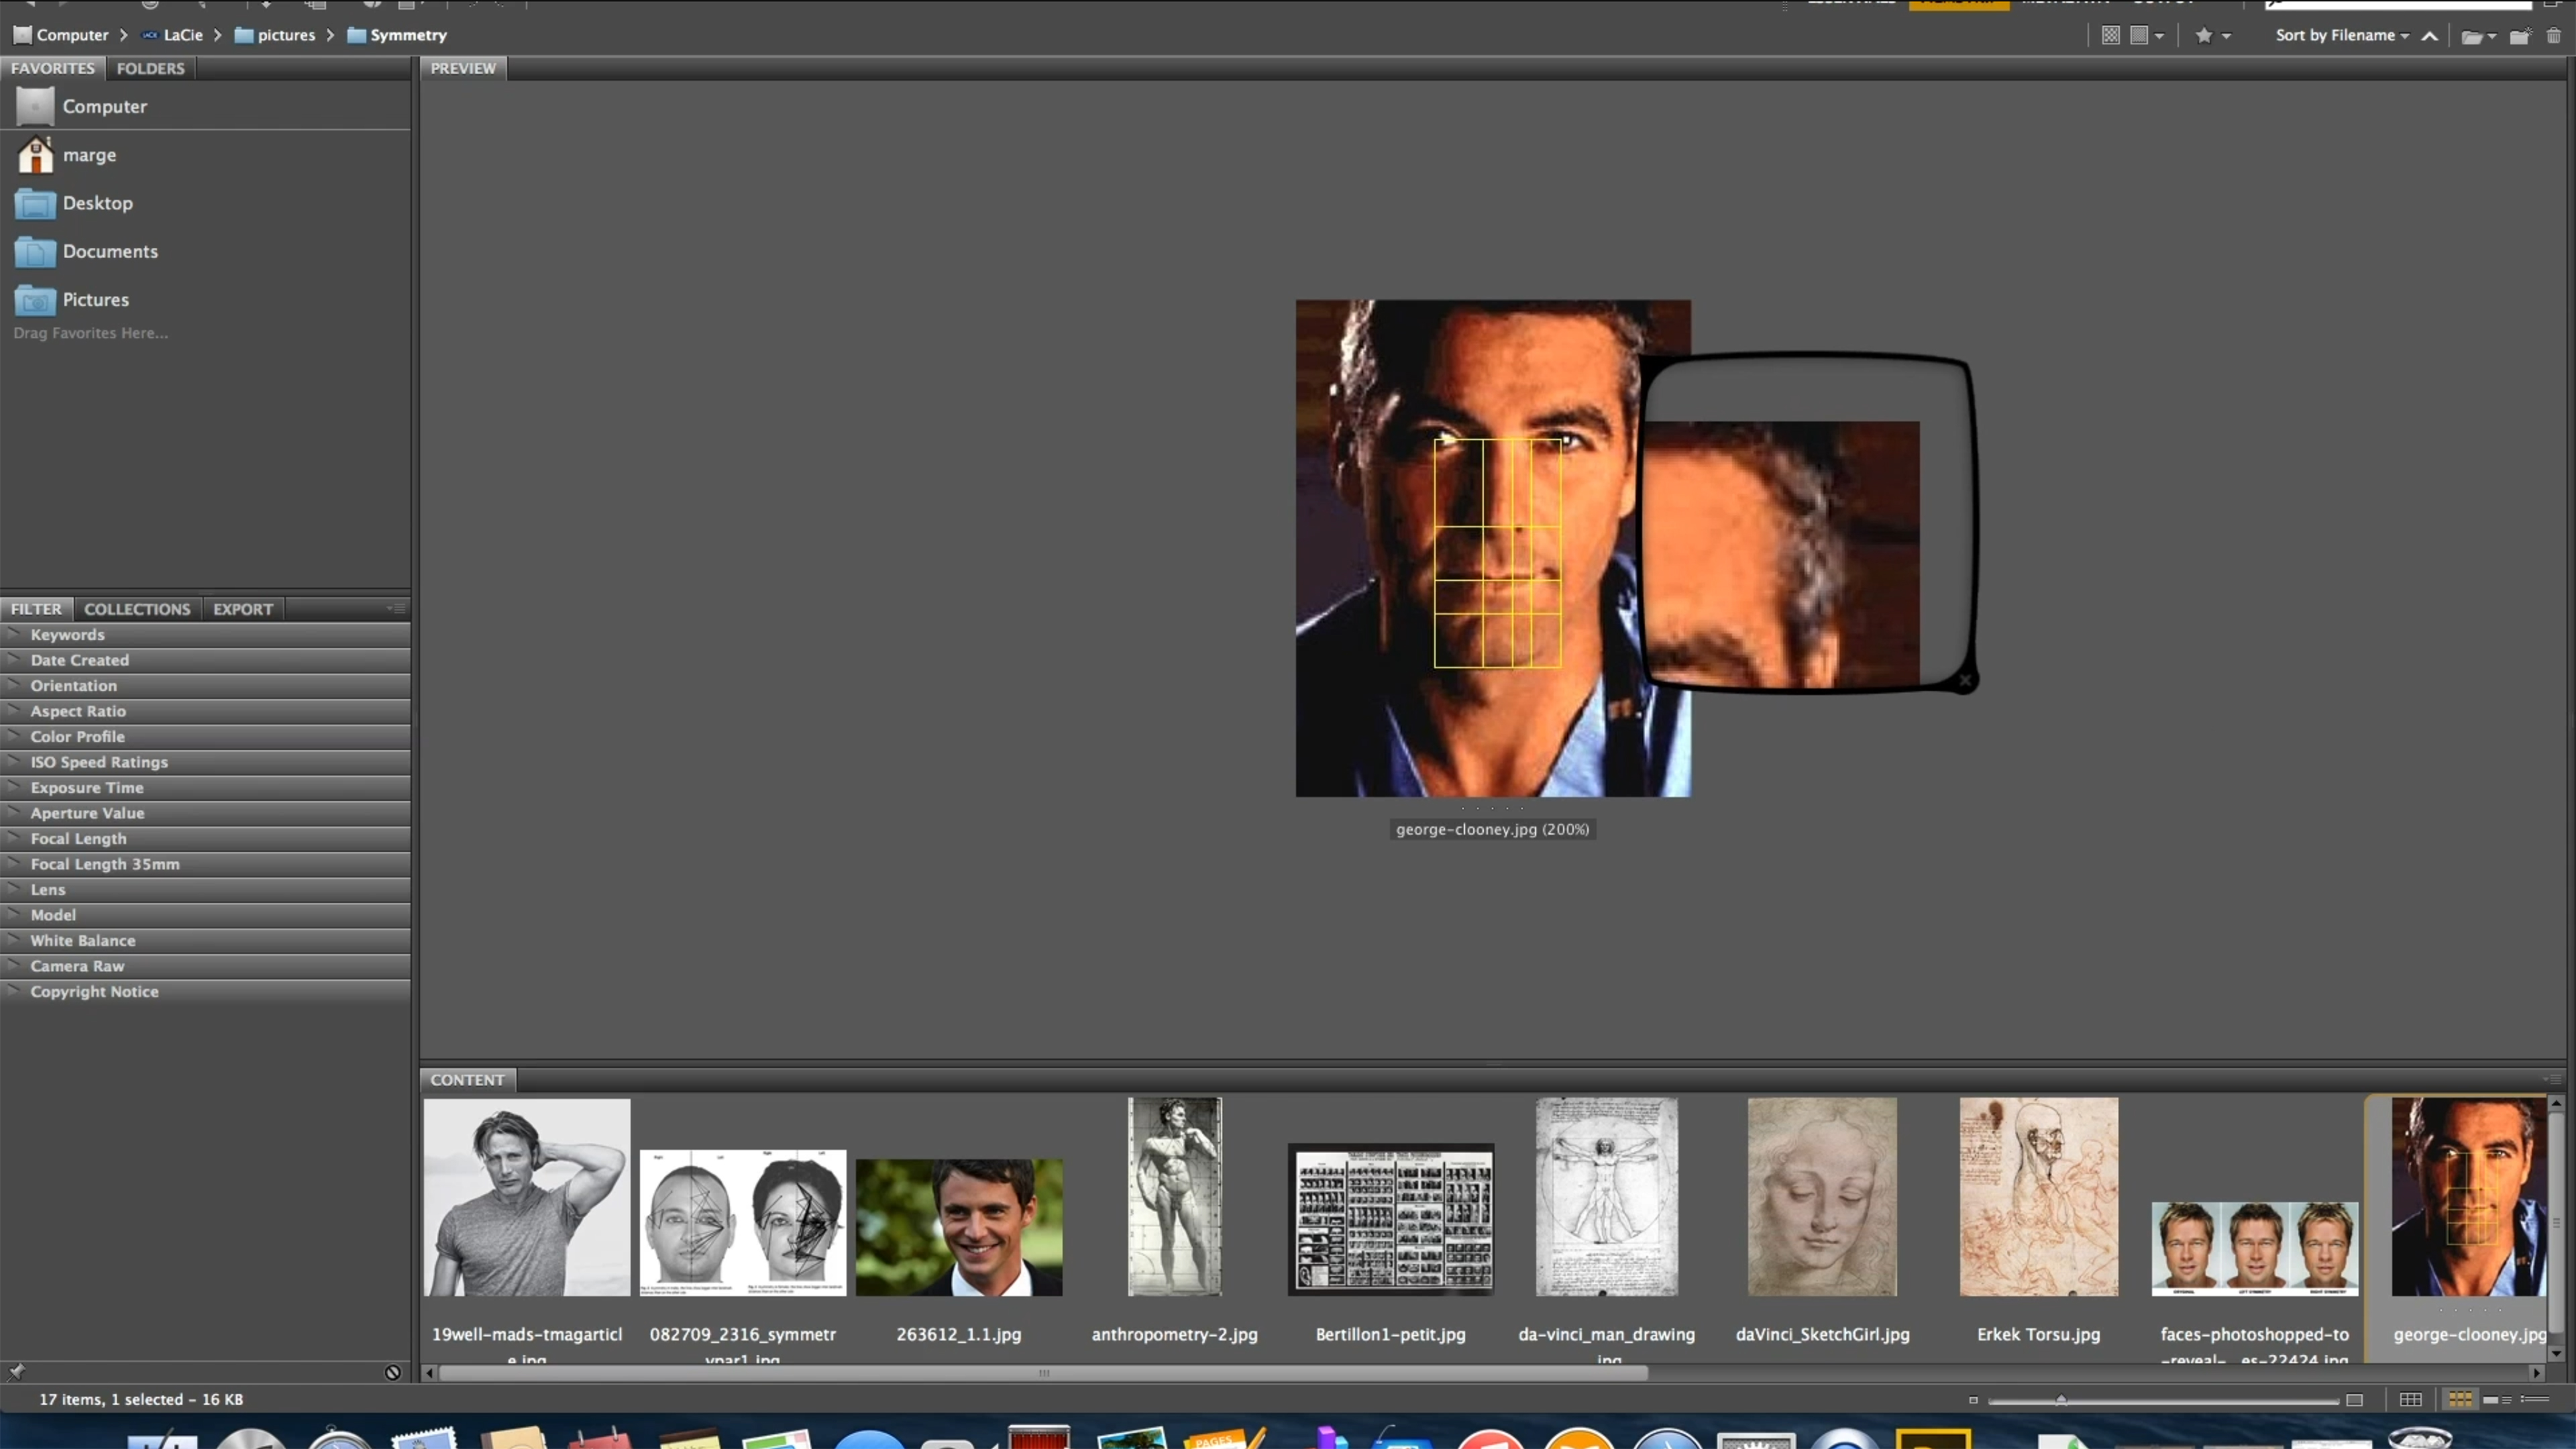
Task: Switch to details view in the status bar
Action: pyautogui.click(x=2496, y=1399)
